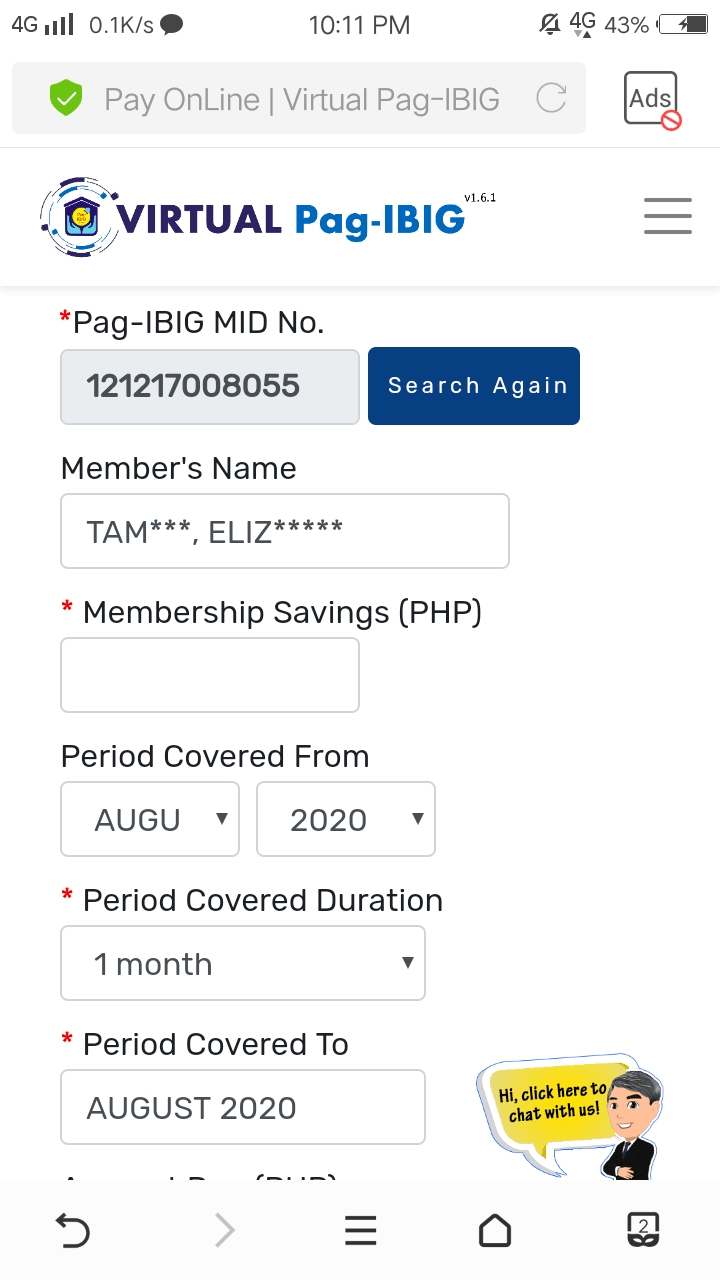720x1280 pixels.
Task: Tap the browser forward arrow
Action: (x=225, y=1231)
